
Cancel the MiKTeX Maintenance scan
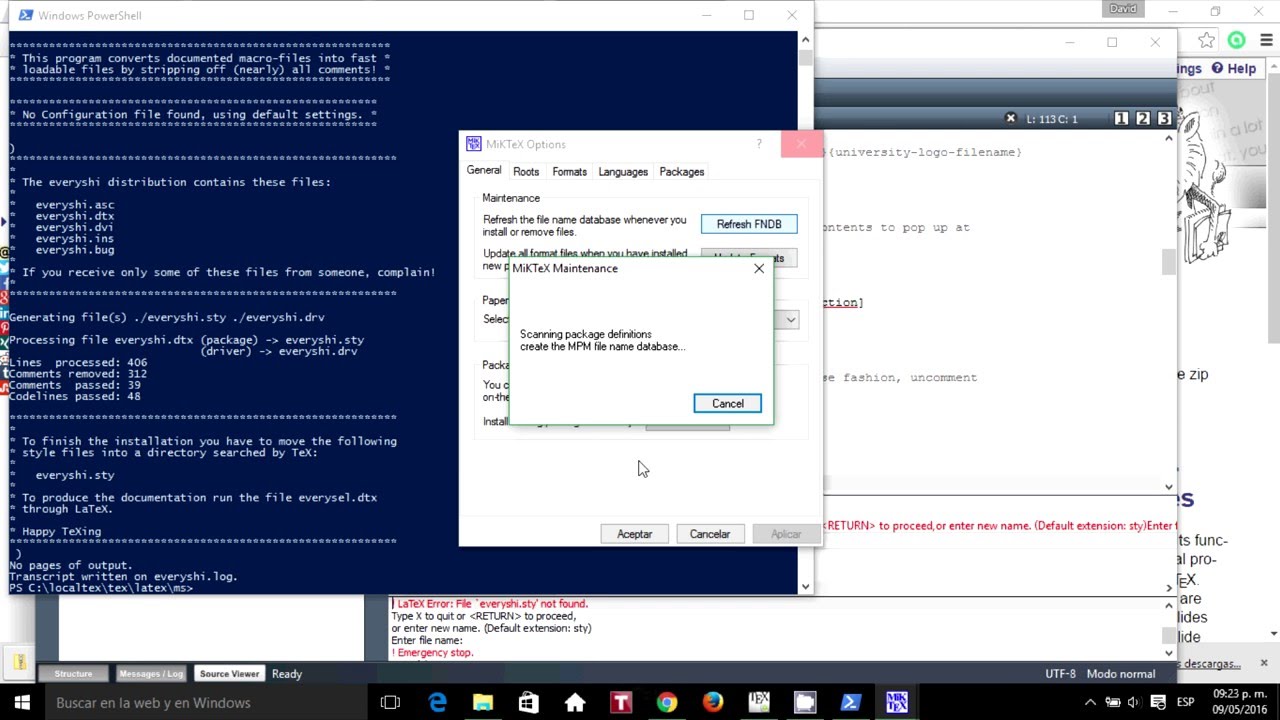pyautogui.click(x=727, y=403)
